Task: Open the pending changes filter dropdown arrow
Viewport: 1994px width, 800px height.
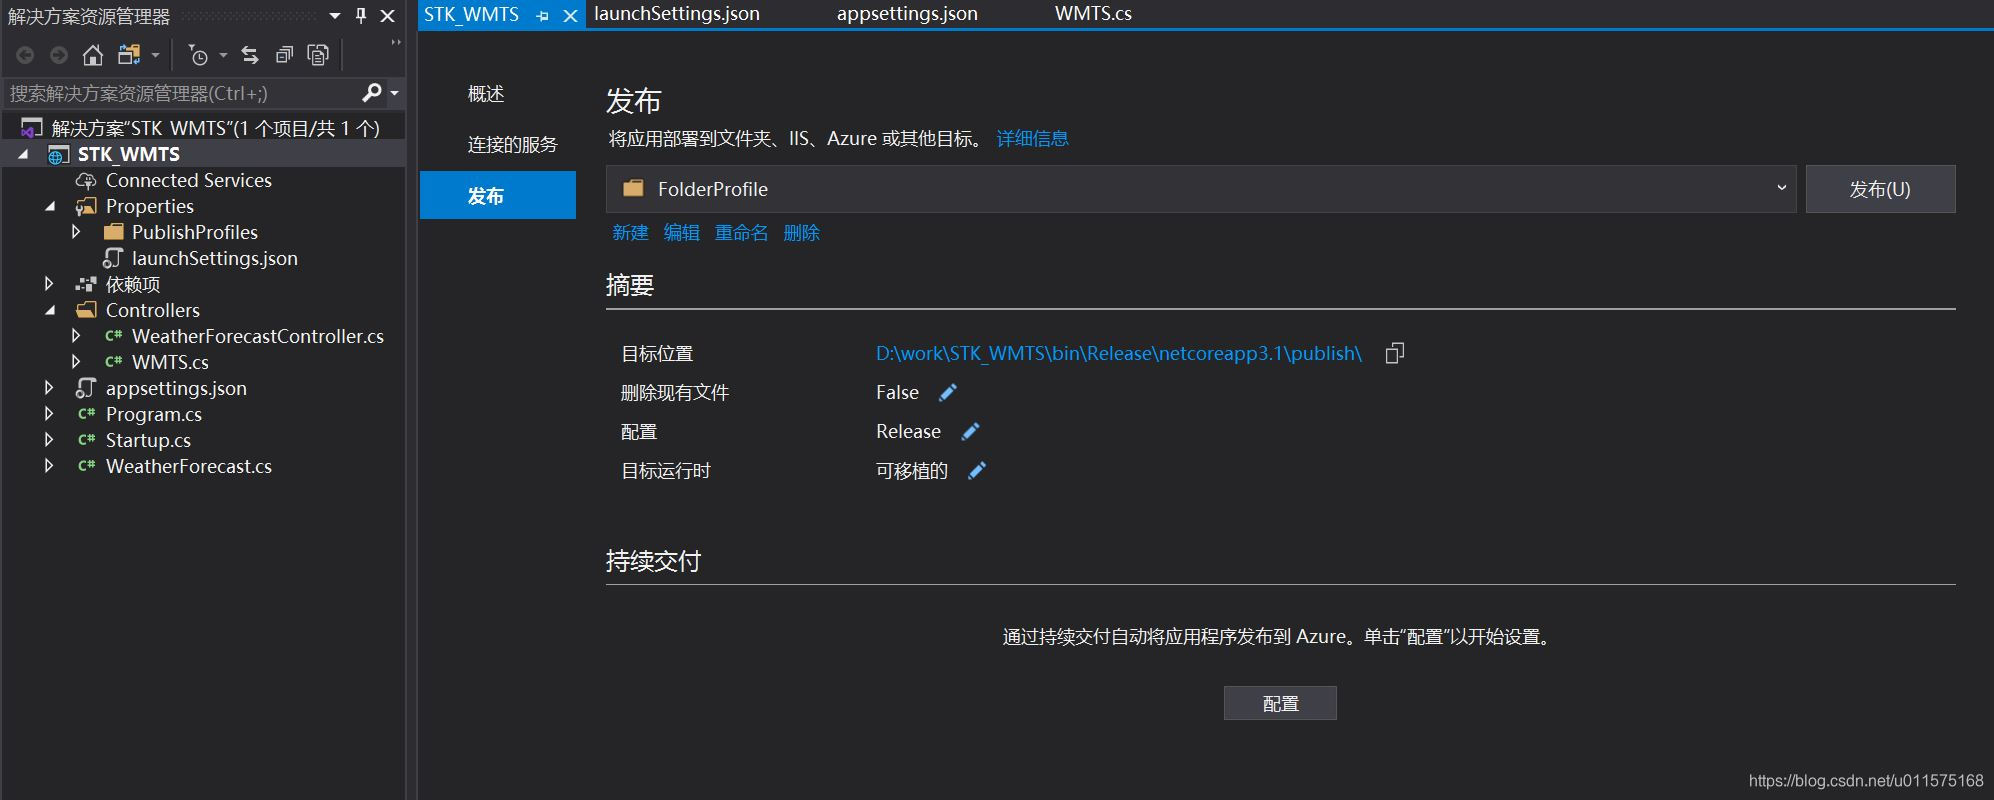Action: (x=223, y=55)
